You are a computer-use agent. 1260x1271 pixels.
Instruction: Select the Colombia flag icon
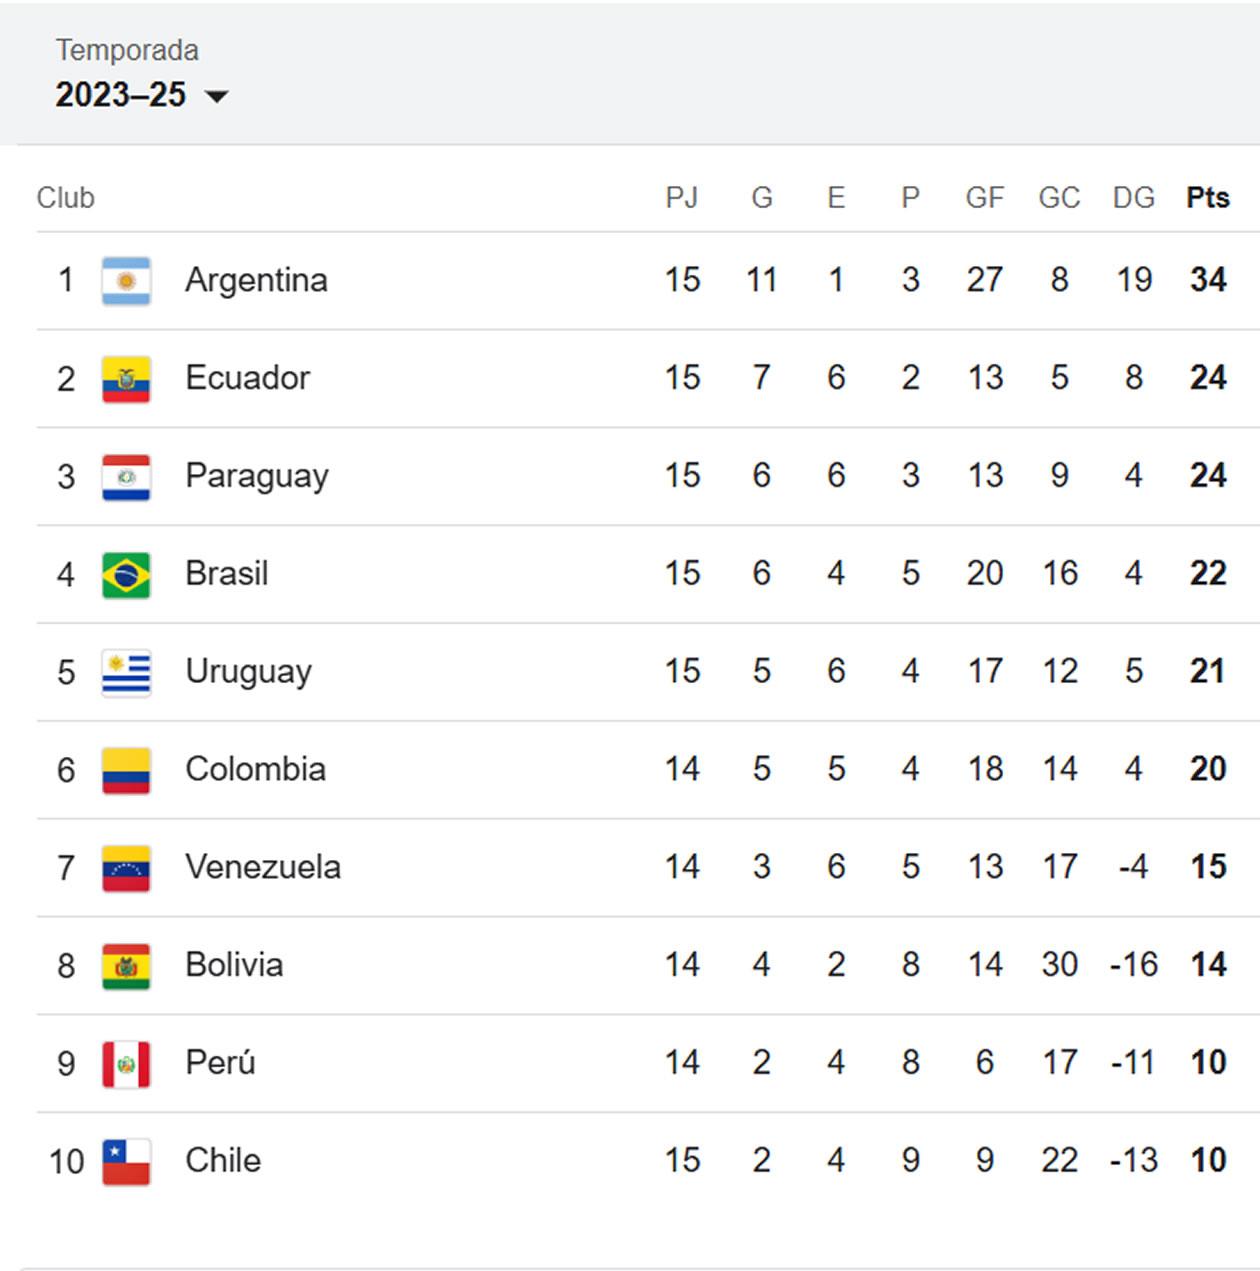pos(124,770)
